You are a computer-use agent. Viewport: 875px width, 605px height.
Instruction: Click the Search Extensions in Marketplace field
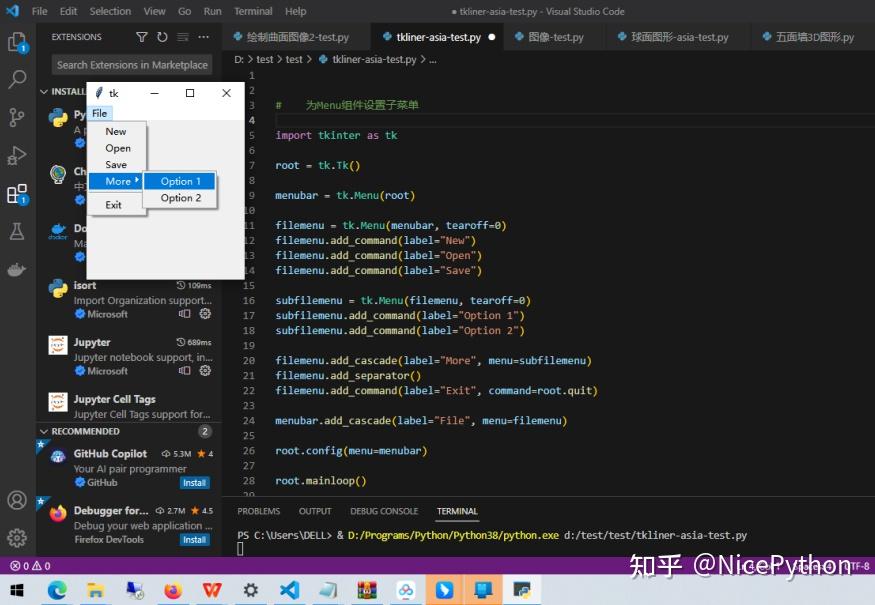131,64
